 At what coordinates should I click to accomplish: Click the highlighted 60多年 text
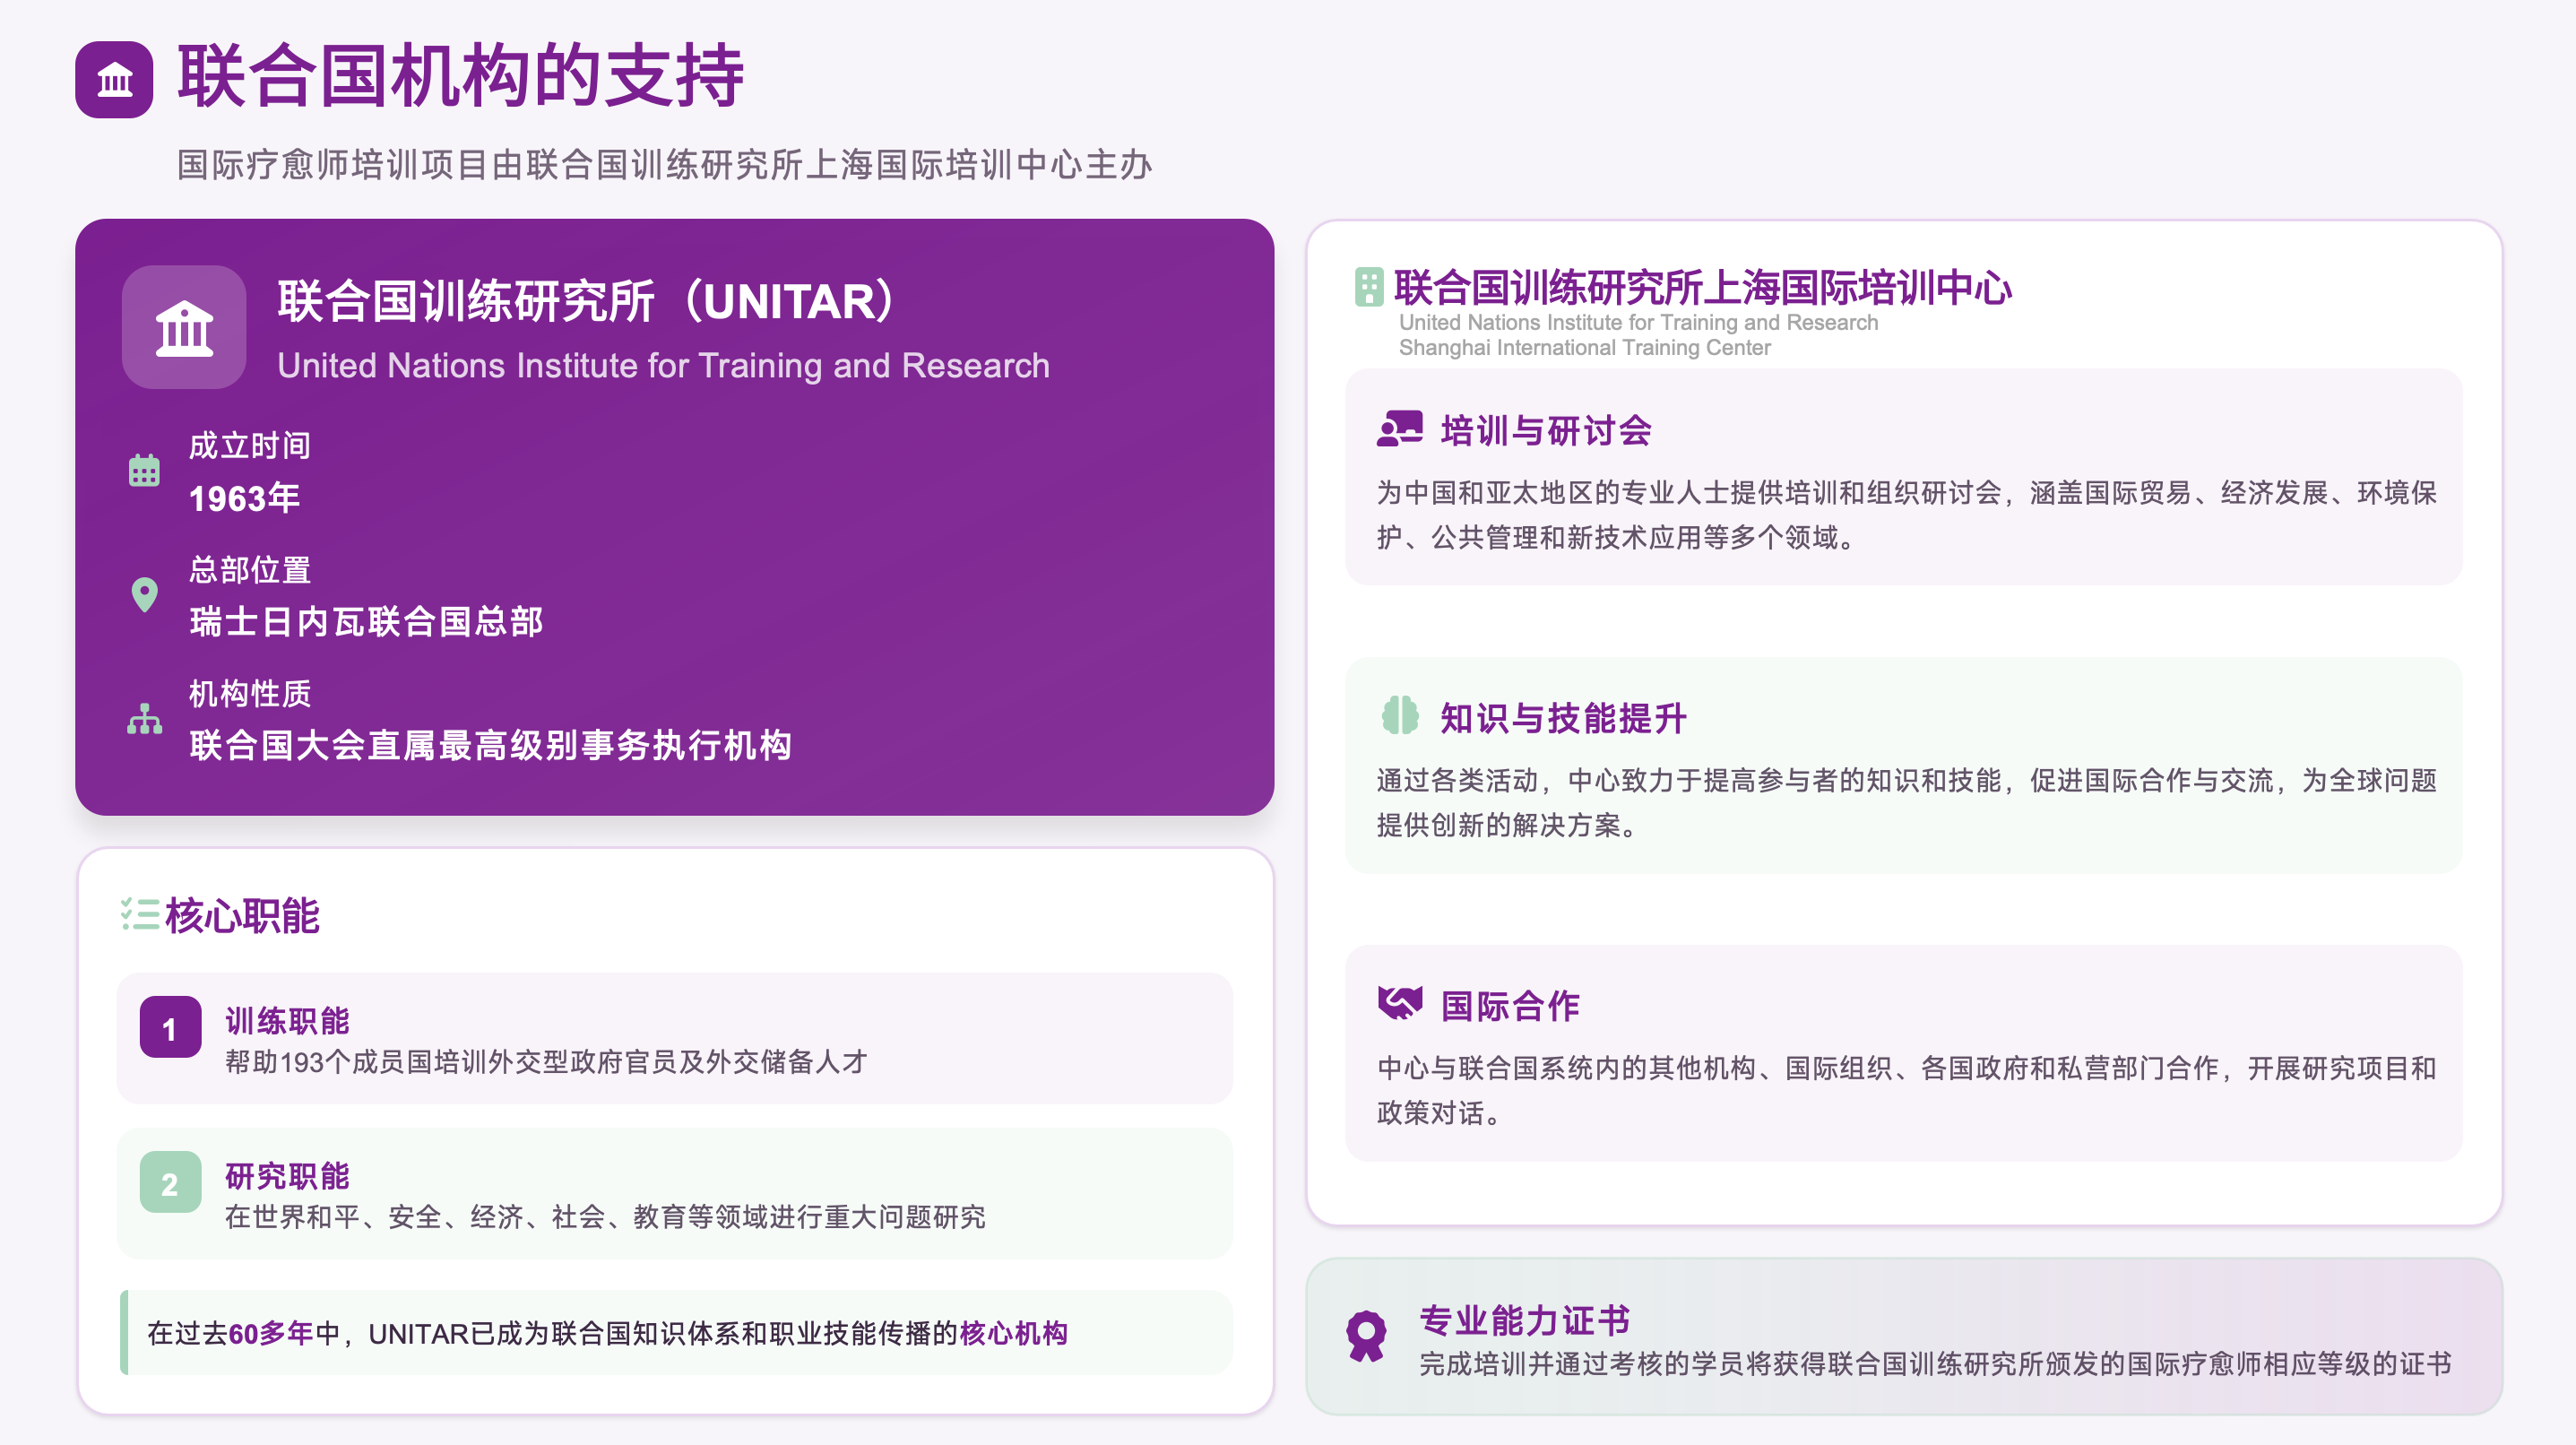271,1333
